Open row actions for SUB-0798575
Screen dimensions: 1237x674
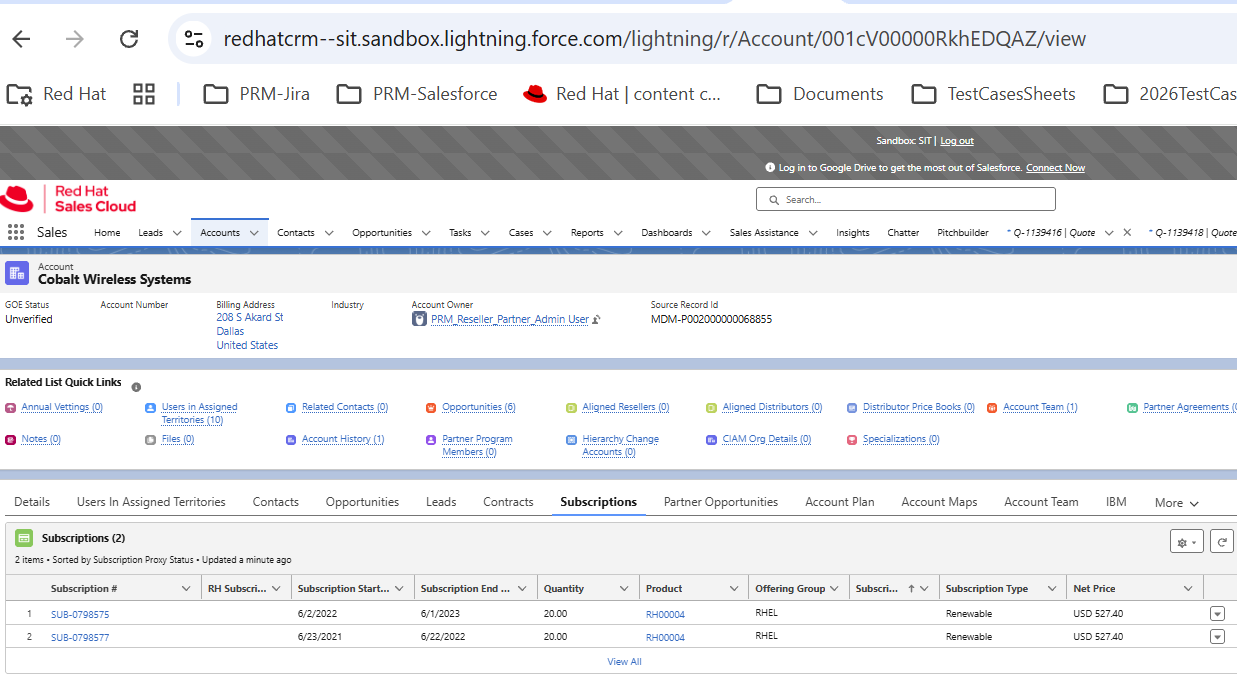tap(1217, 614)
